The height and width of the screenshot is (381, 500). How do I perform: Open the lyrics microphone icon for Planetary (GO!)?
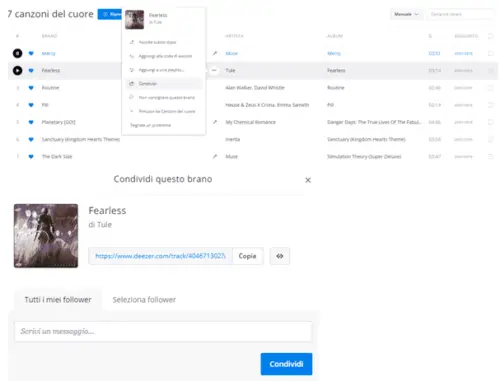click(x=215, y=122)
